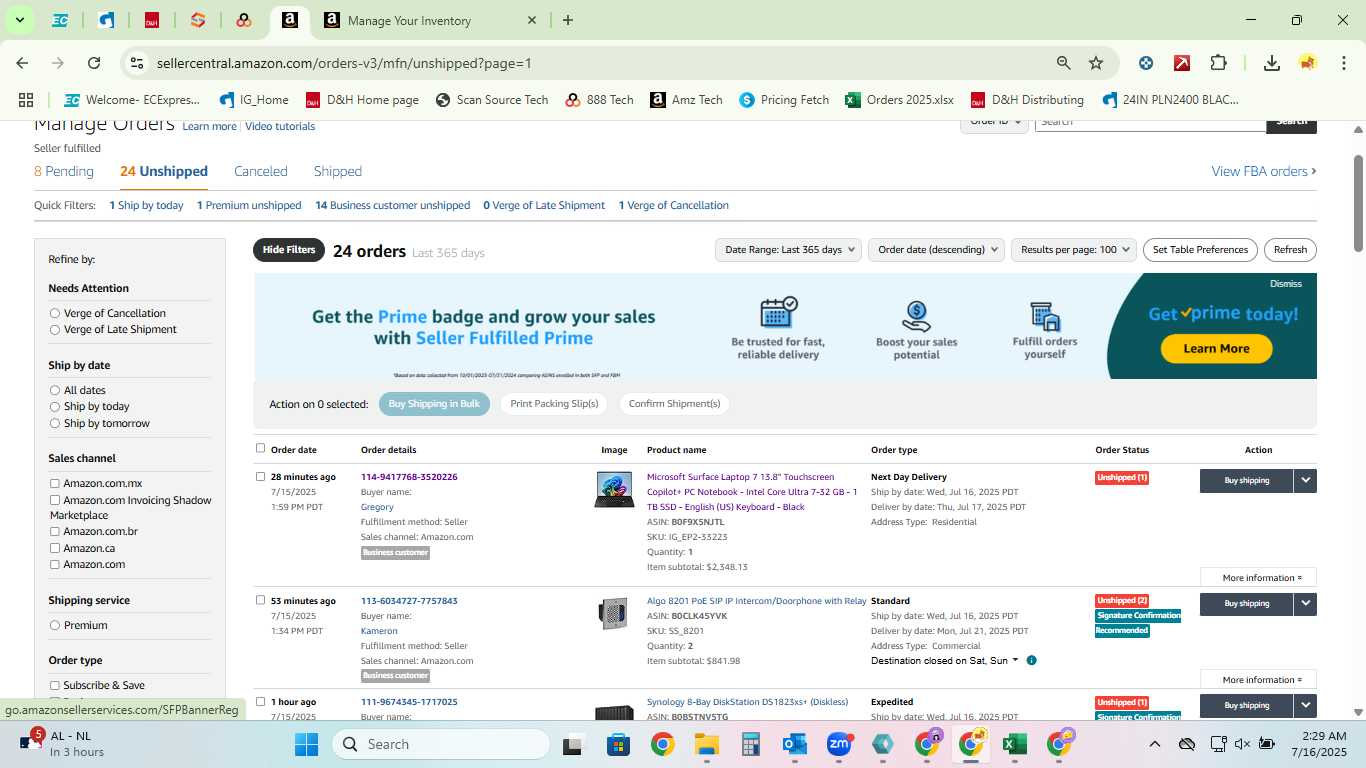Select Verge of Late Shipment radio filter
1366x768 pixels.
click(55, 329)
